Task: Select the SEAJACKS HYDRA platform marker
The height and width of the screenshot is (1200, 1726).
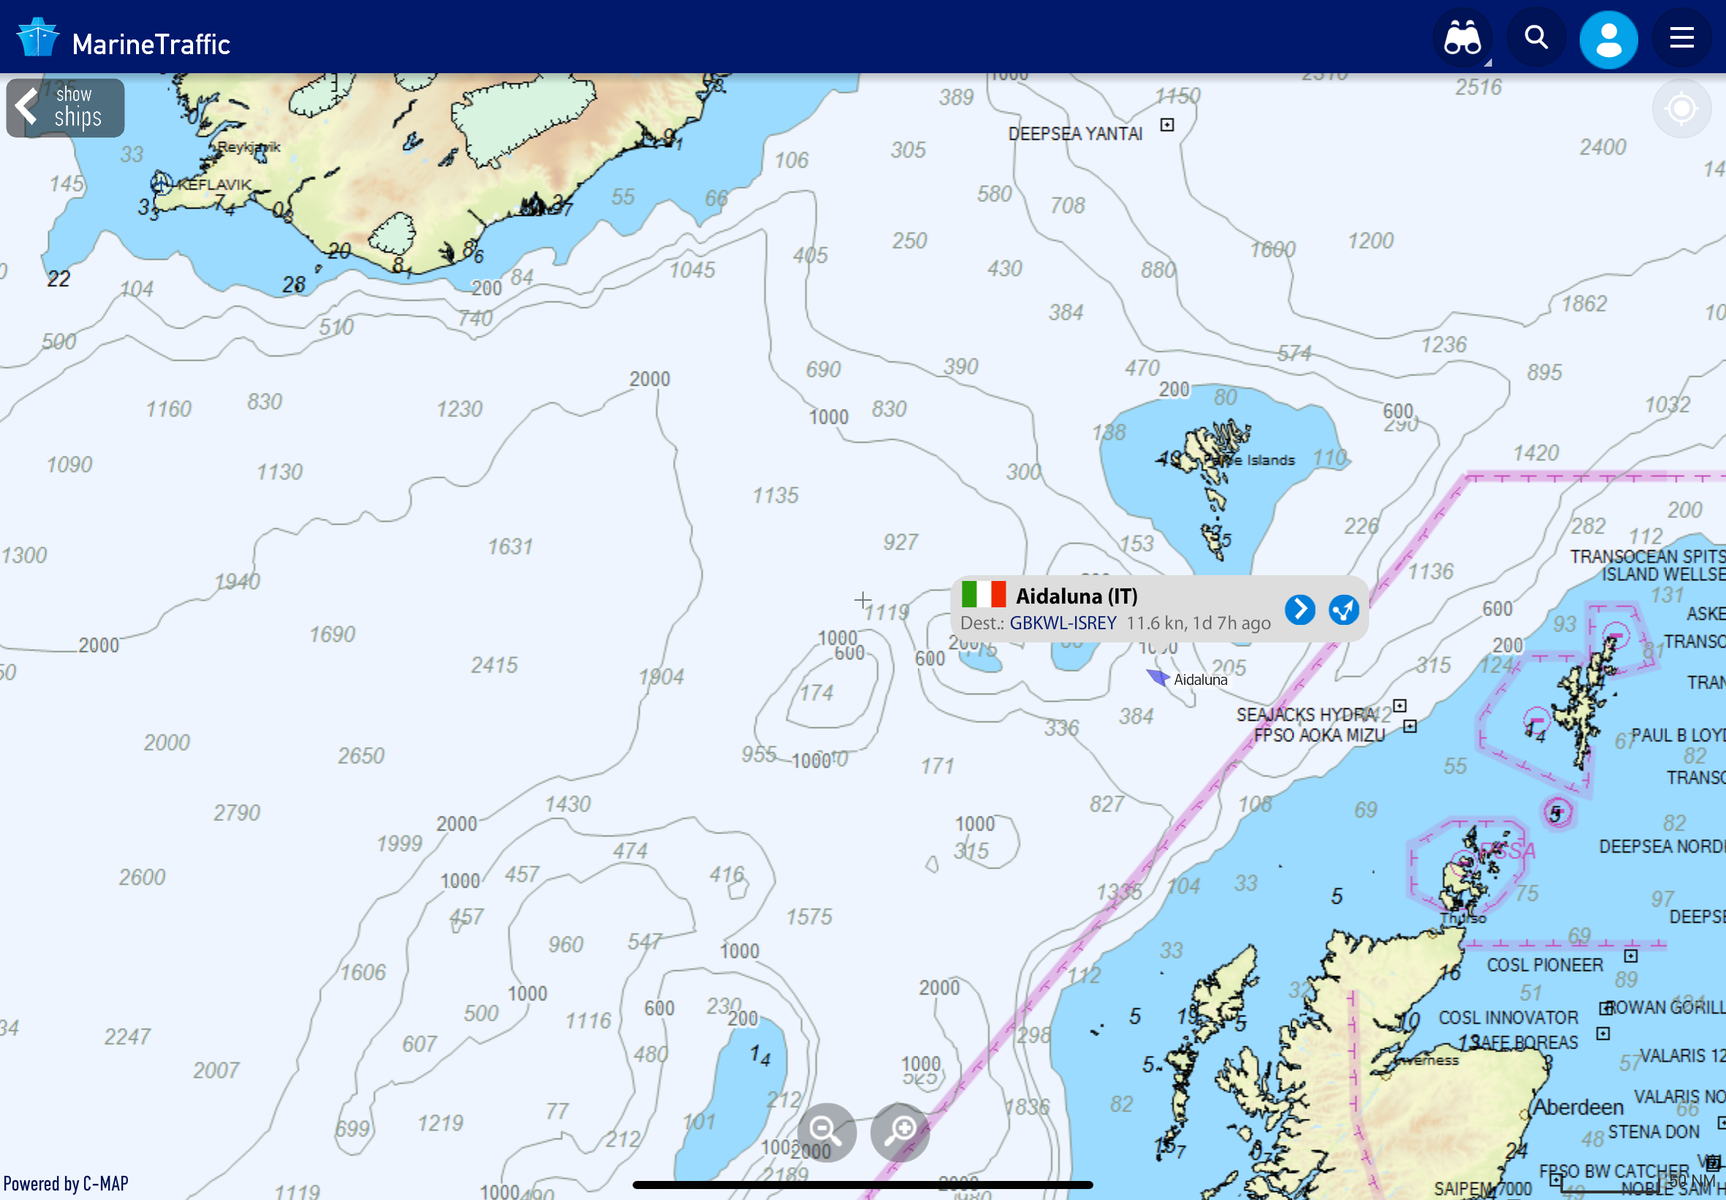Action: [x=1400, y=706]
